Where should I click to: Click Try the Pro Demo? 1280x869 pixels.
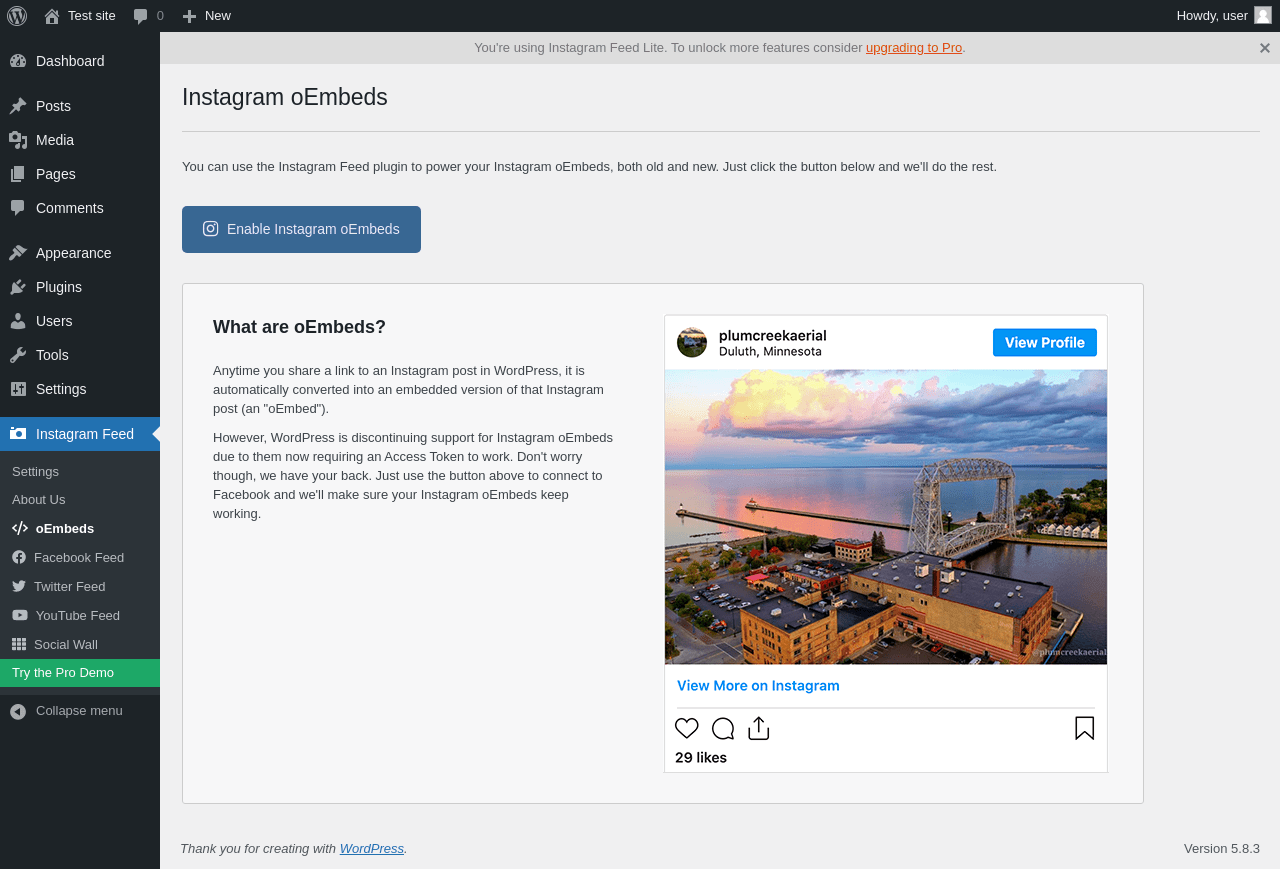(80, 673)
